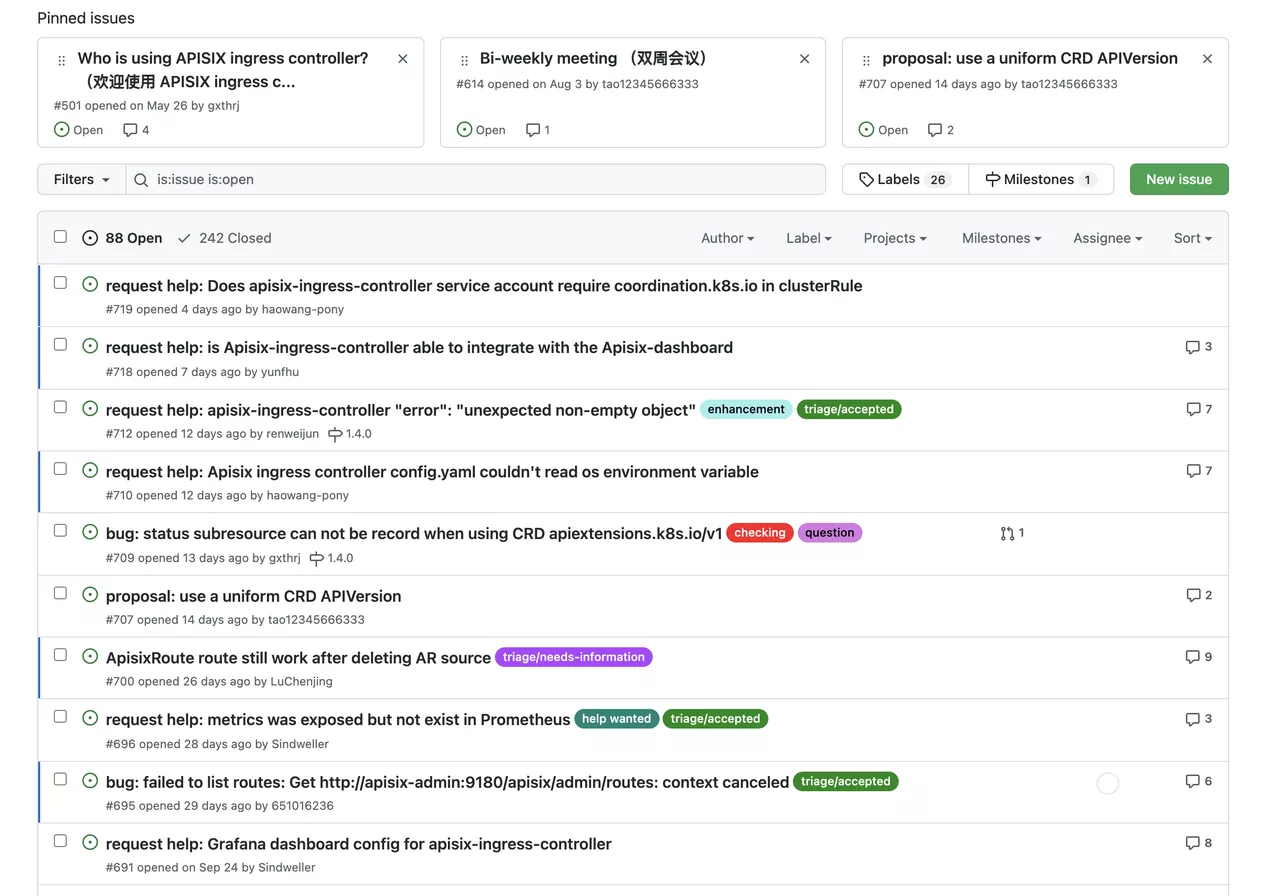Screen dimensions: 1280x896
Task: Focus the 'is:issue is:open' search field
Action: pos(476,180)
